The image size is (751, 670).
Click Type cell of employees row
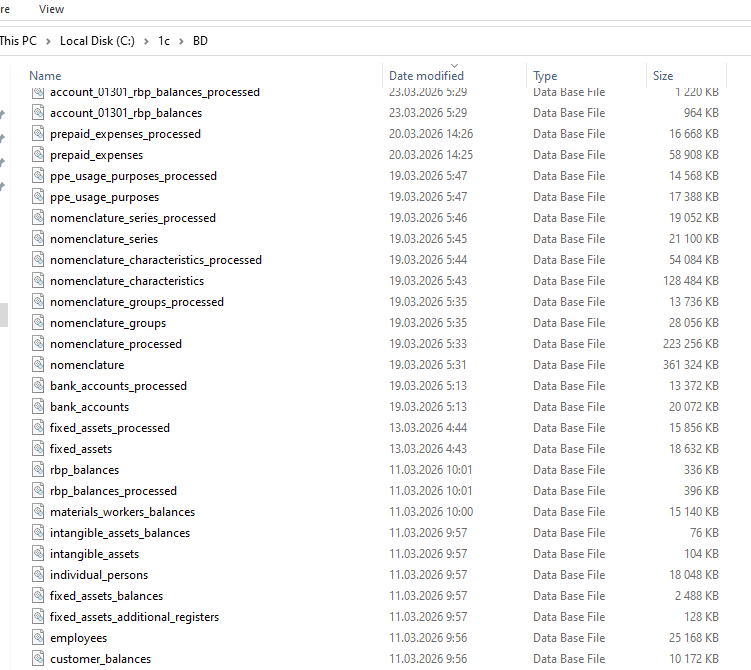569,638
